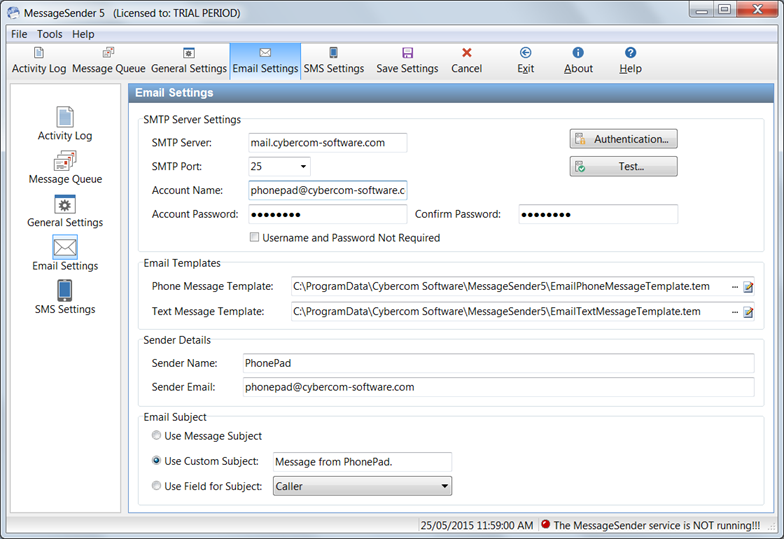
Task: Open SMS Settings from the toolbar
Action: click(334, 61)
